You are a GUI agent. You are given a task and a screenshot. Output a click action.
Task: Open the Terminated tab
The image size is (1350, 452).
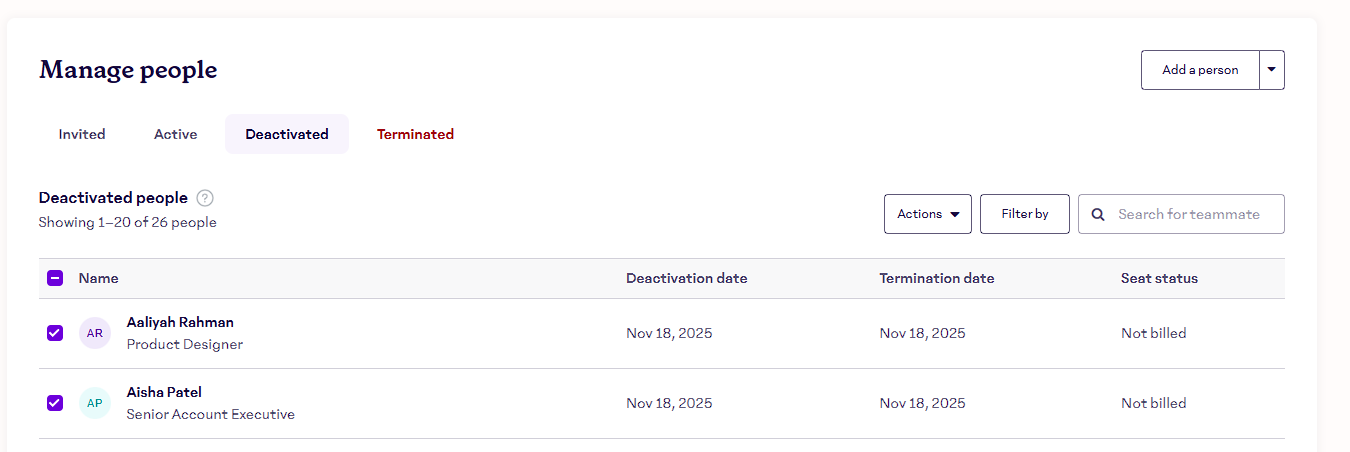pyautogui.click(x=415, y=134)
